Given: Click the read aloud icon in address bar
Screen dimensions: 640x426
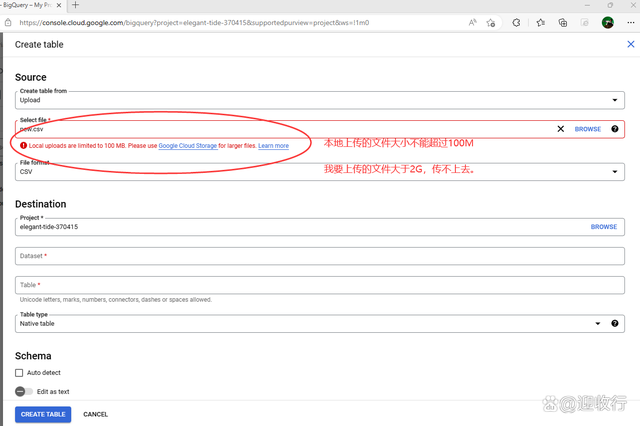Looking at the screenshot, I should [x=472, y=23].
